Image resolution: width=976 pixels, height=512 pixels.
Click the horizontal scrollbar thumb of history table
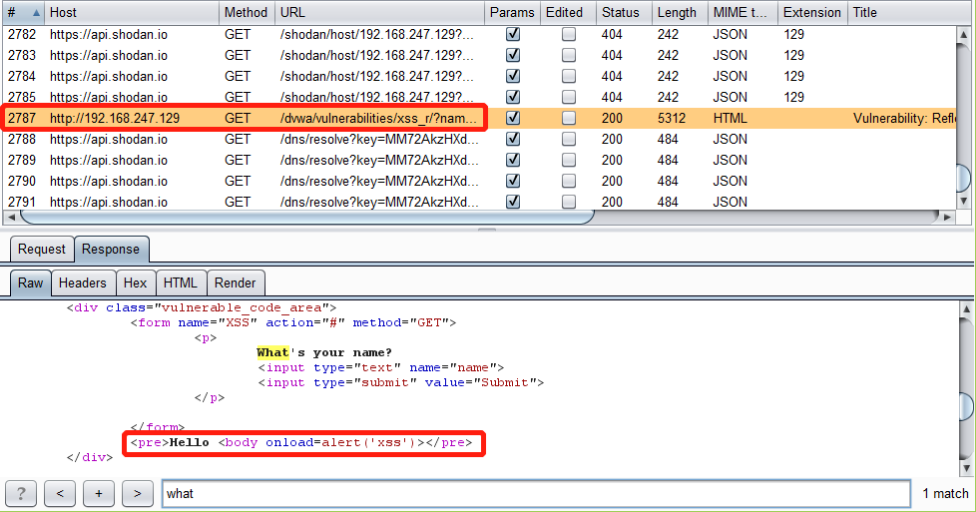(307, 217)
